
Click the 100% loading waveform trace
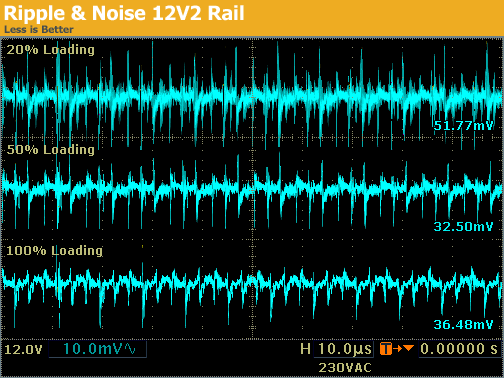coord(252,282)
